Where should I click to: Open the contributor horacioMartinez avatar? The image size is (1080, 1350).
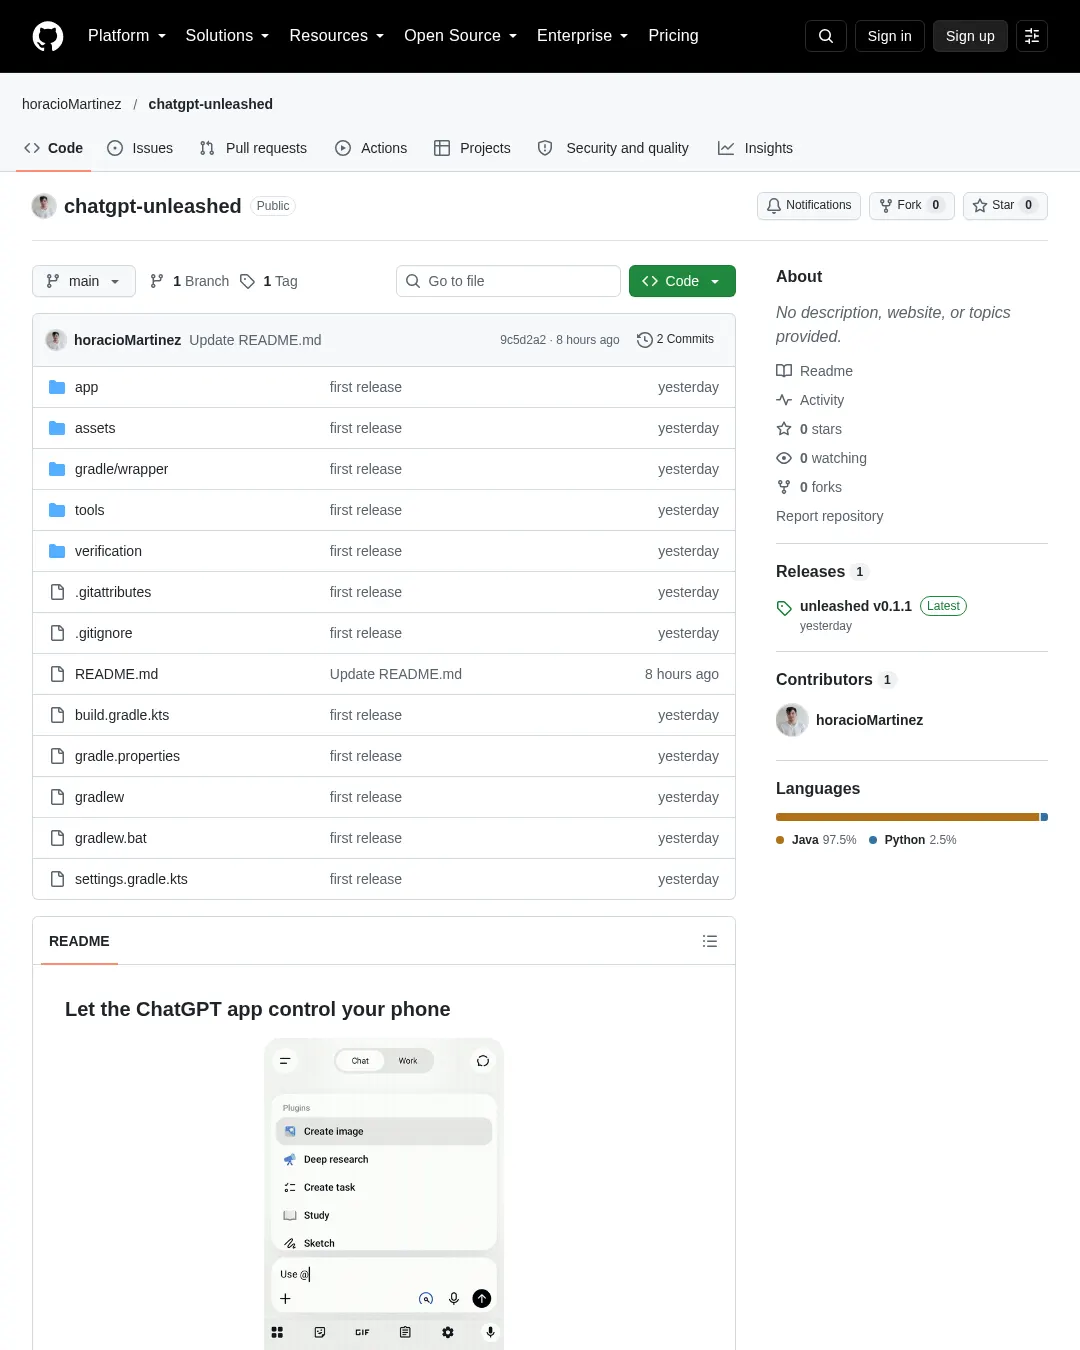(x=792, y=720)
